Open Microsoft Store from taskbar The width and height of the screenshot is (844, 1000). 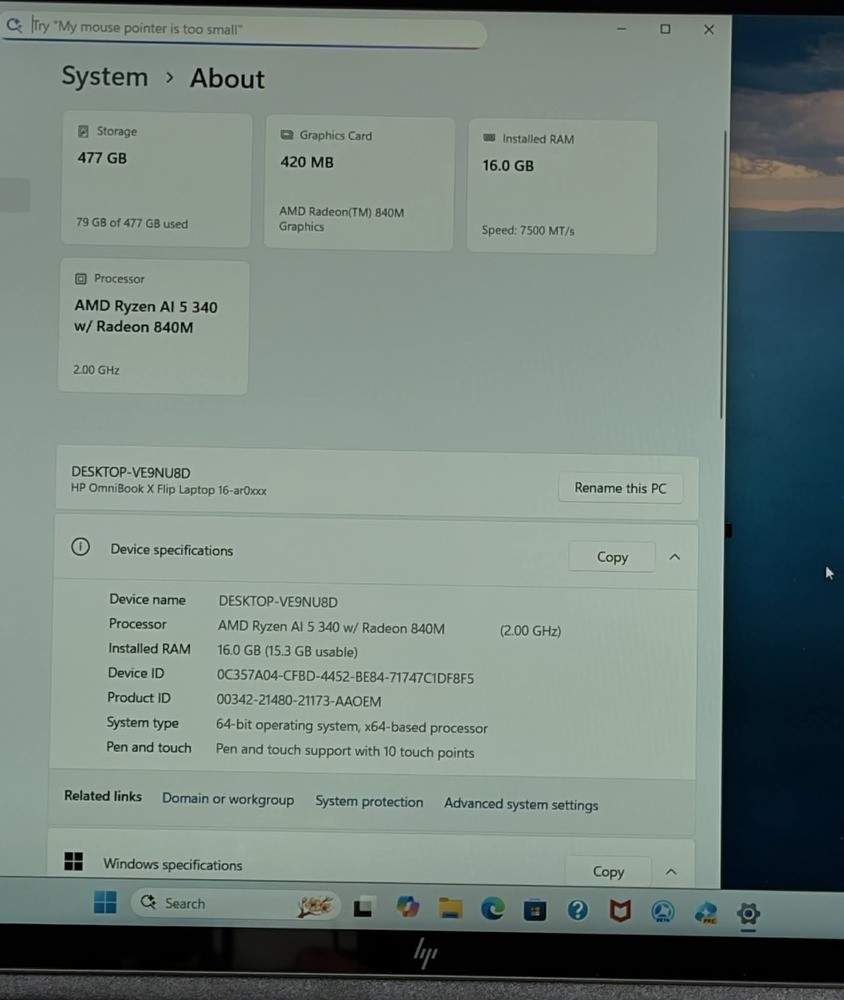pyautogui.click(x=535, y=910)
